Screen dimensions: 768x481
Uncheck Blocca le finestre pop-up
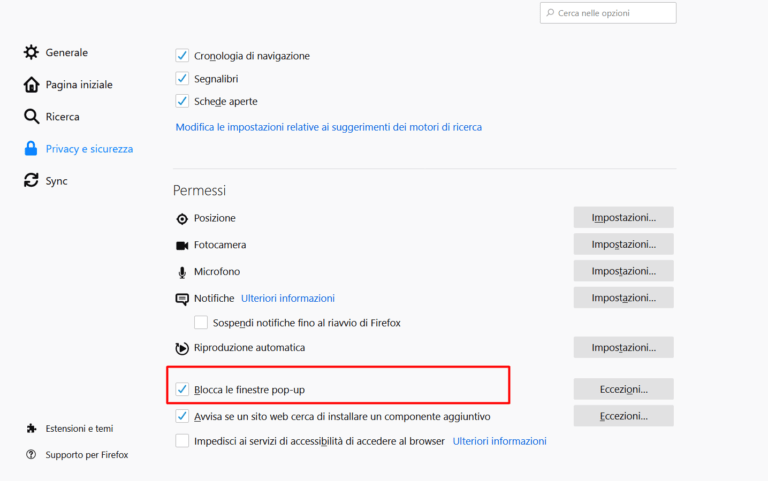point(182,389)
